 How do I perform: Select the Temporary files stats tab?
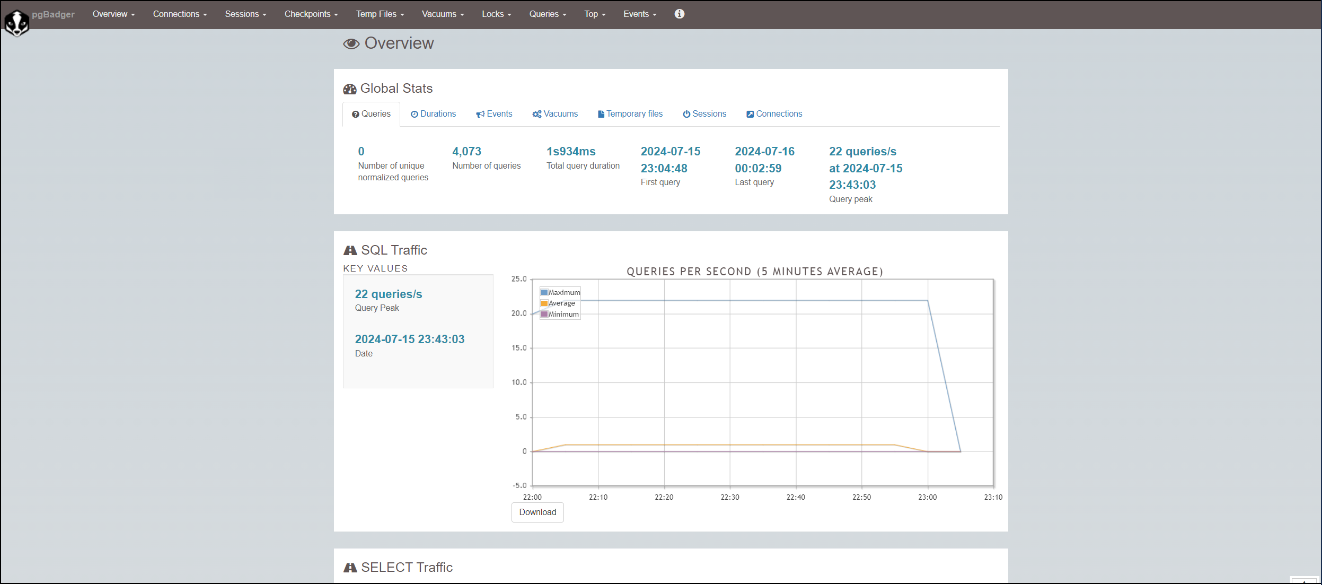(x=630, y=114)
